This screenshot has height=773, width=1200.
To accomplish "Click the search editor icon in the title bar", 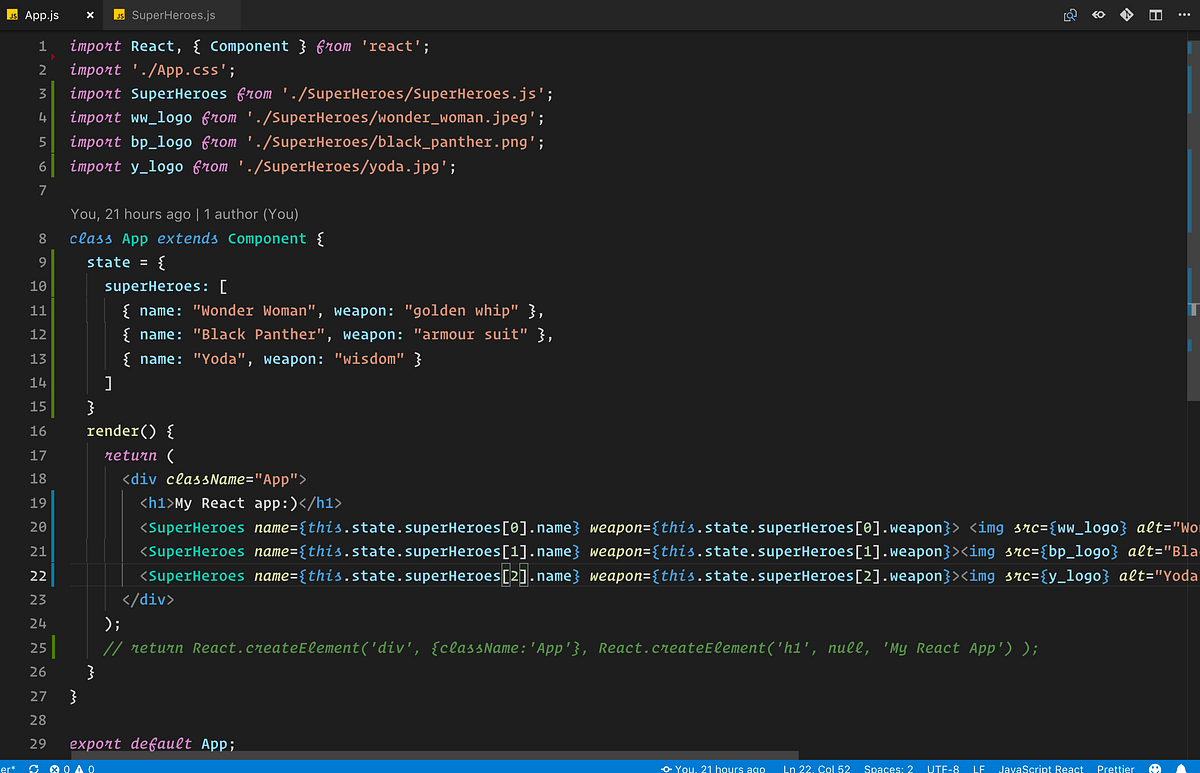I will 1069,15.
